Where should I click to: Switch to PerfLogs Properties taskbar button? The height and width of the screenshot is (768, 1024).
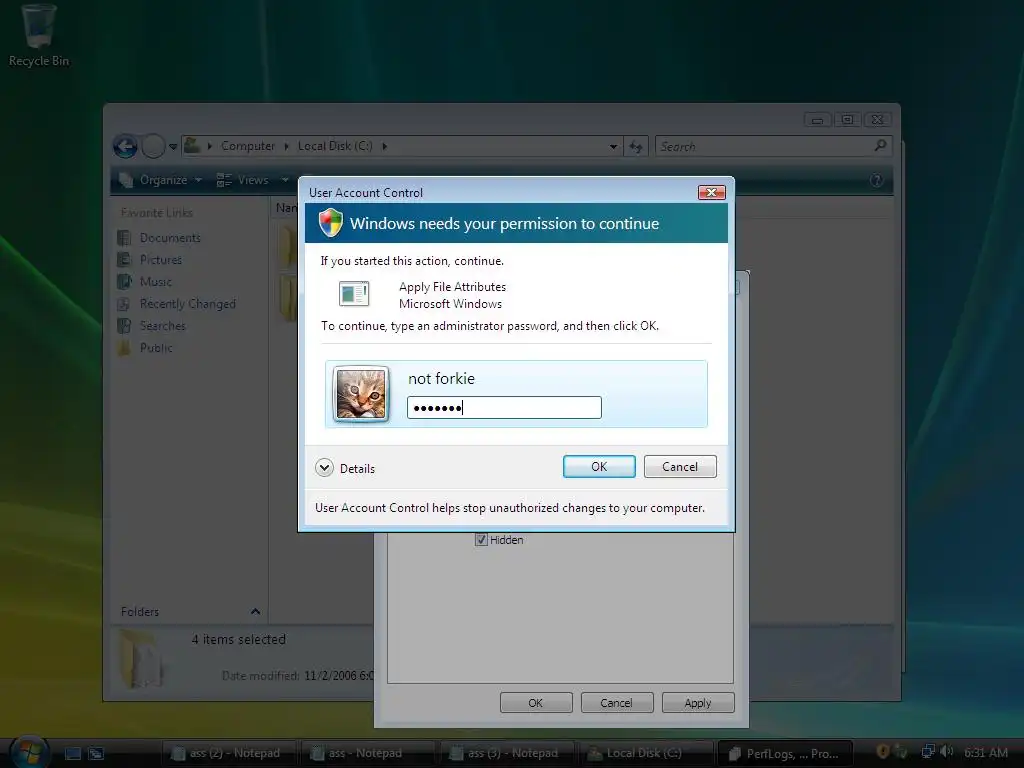[x=785, y=753]
